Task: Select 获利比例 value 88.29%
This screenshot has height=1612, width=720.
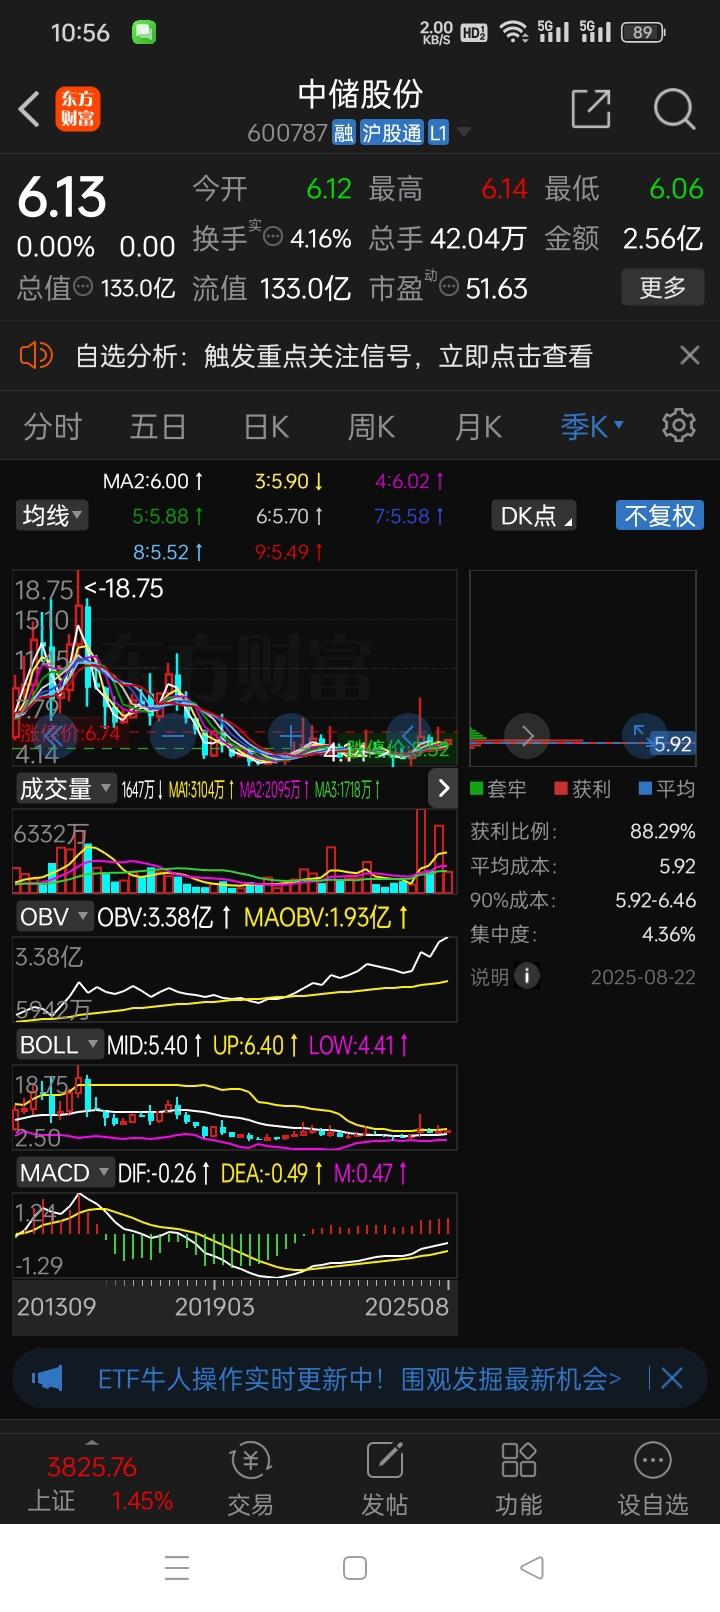Action: tap(662, 831)
